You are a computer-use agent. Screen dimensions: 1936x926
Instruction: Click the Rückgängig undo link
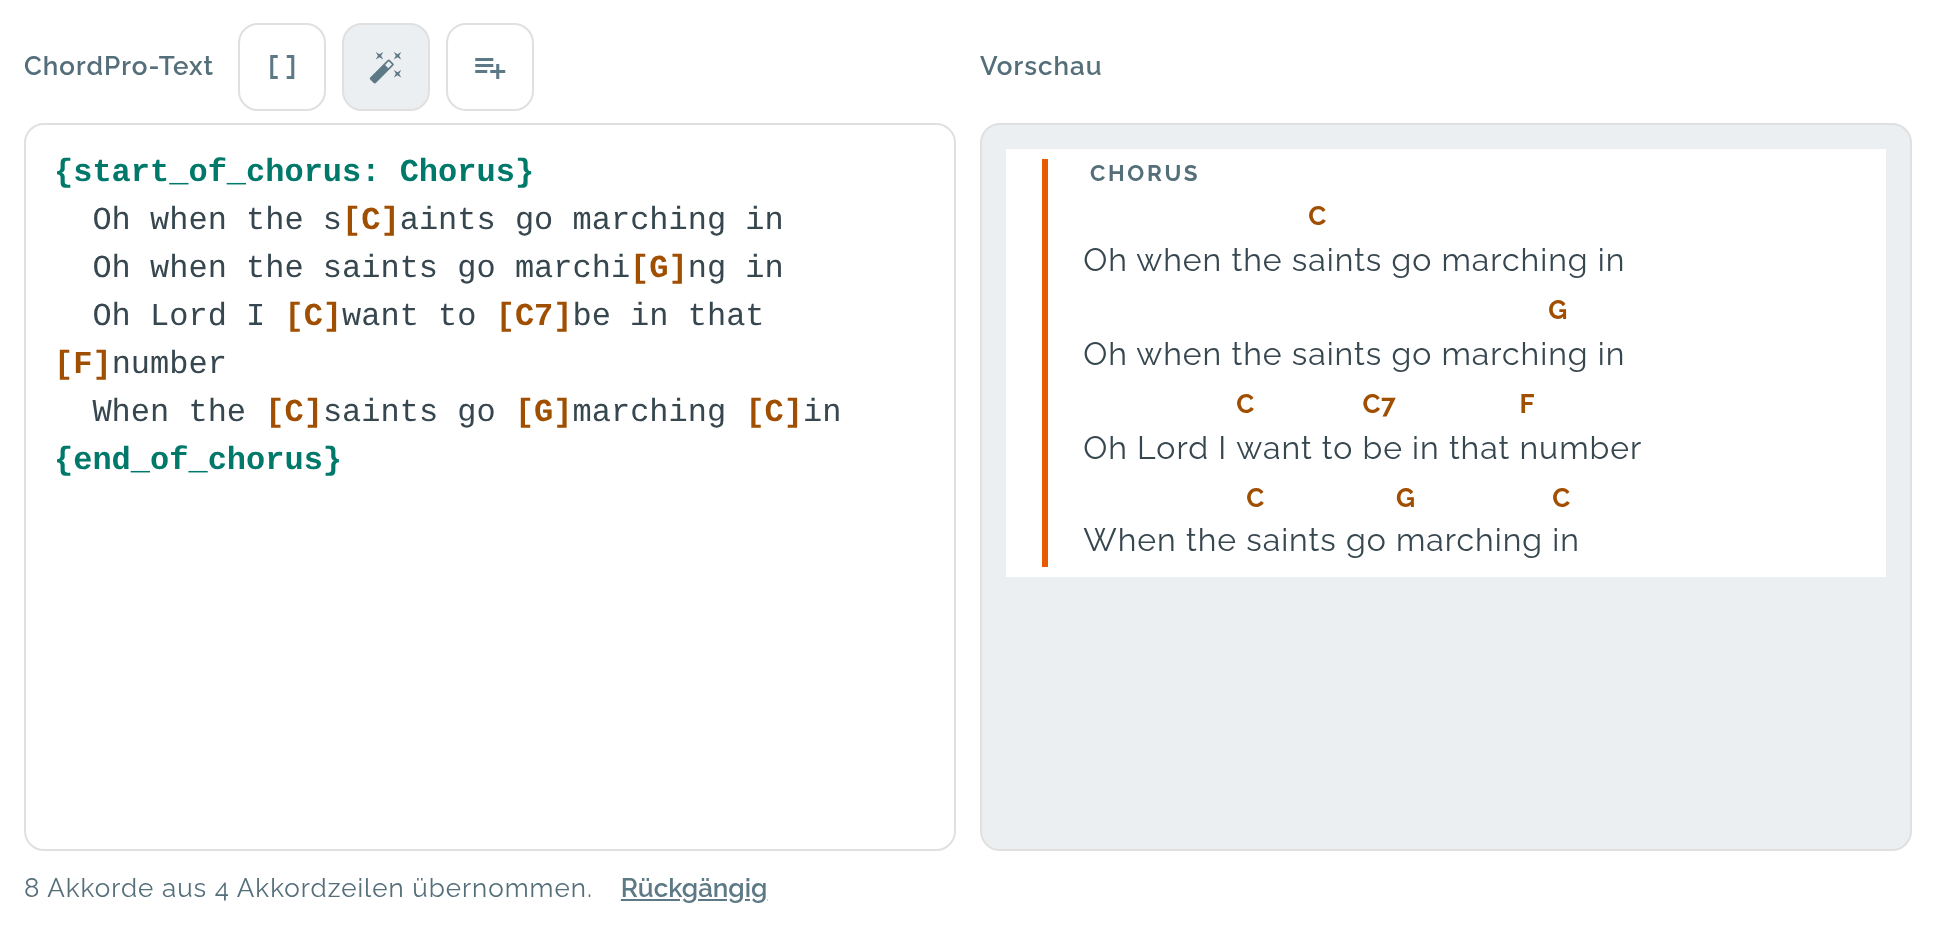click(694, 888)
